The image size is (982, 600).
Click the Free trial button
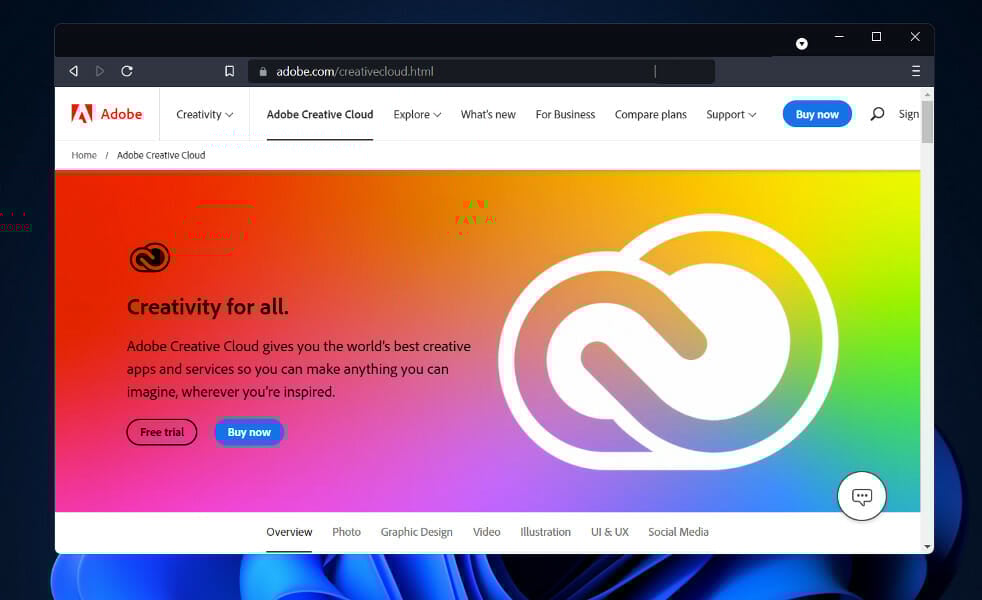point(162,432)
